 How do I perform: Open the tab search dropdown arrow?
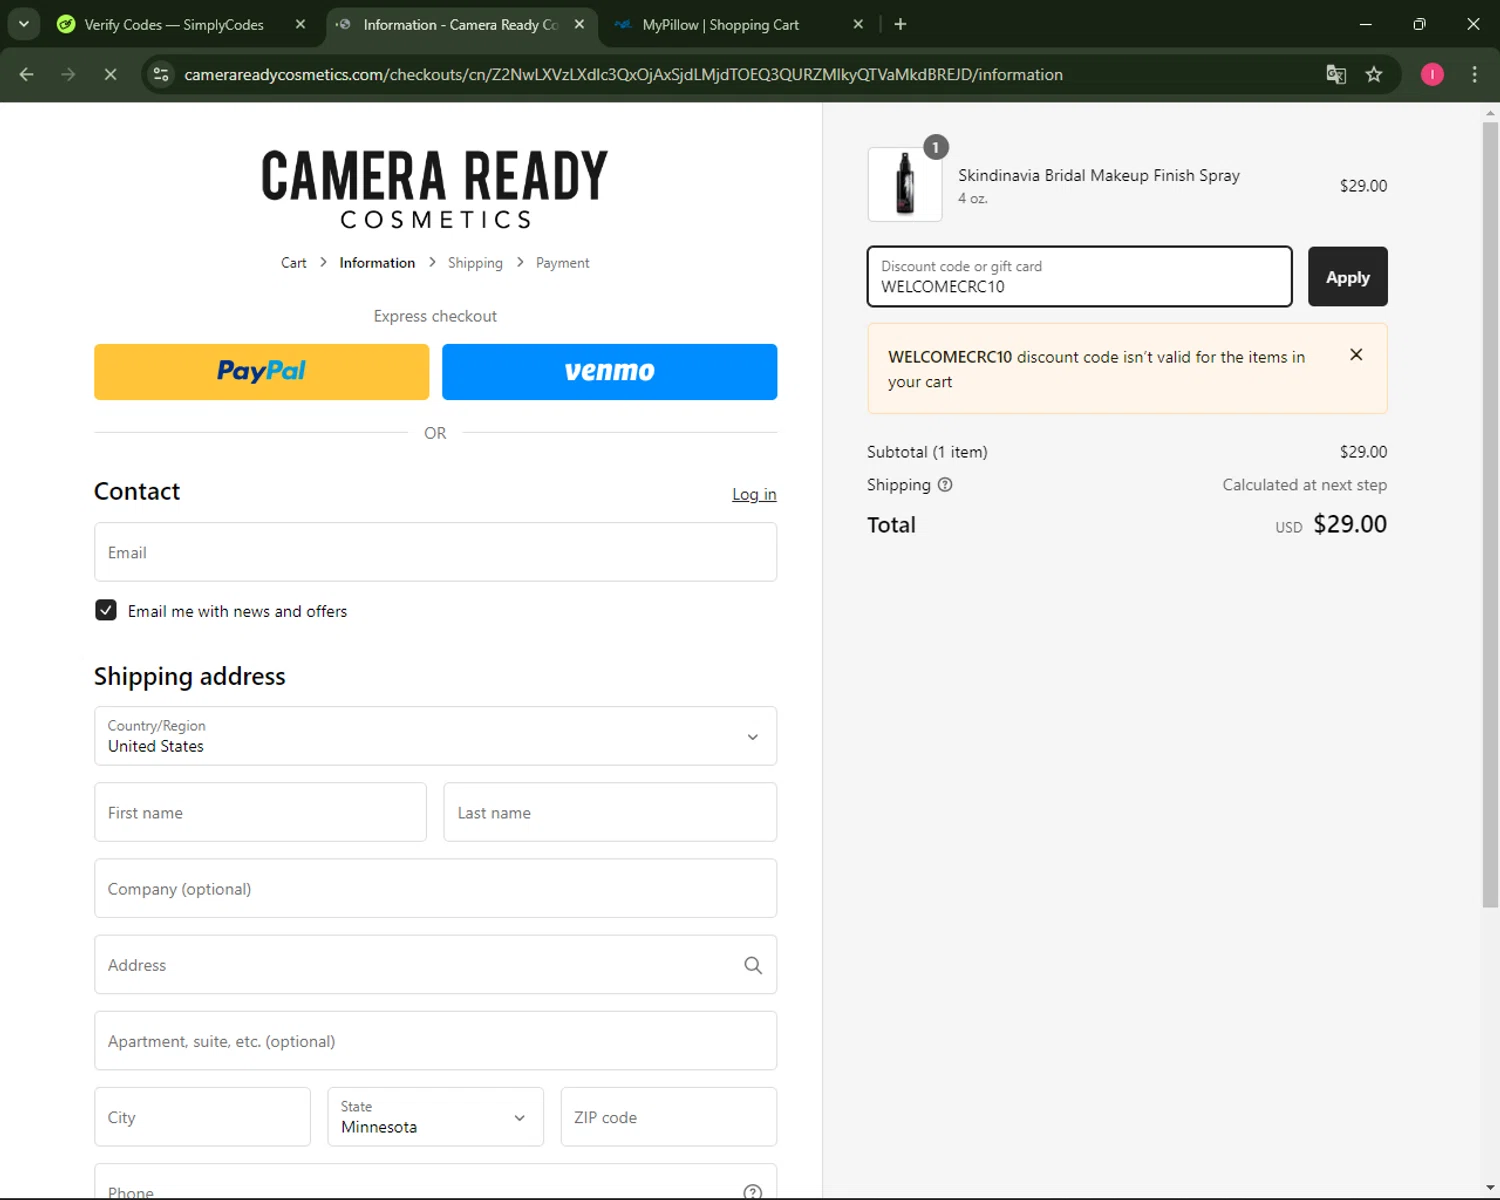[x=23, y=24]
